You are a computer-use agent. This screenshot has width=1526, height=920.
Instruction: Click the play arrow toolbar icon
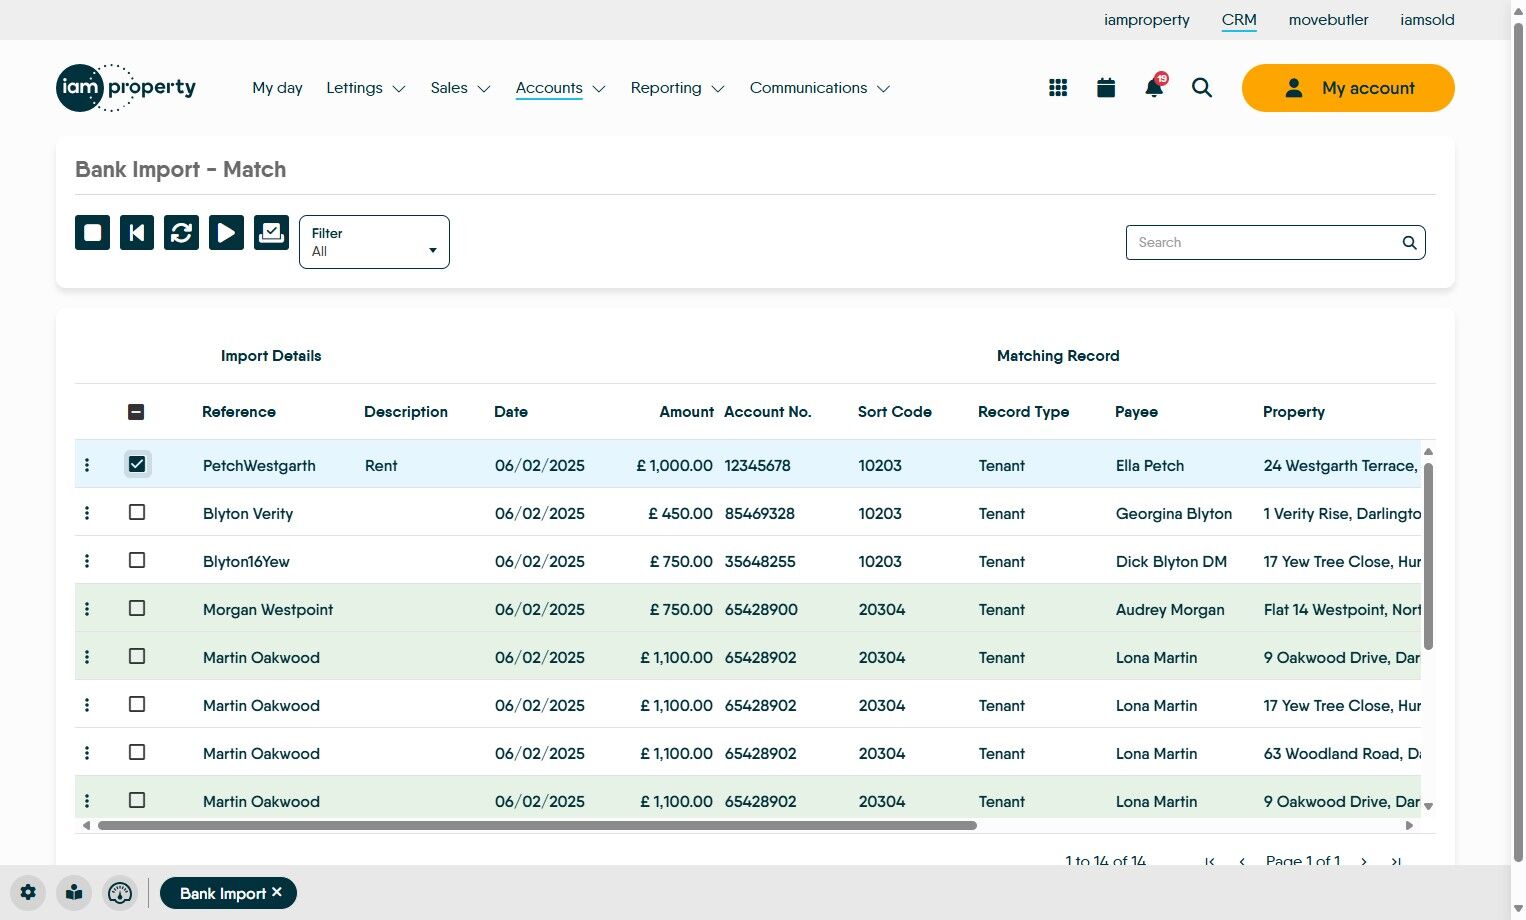(x=226, y=233)
